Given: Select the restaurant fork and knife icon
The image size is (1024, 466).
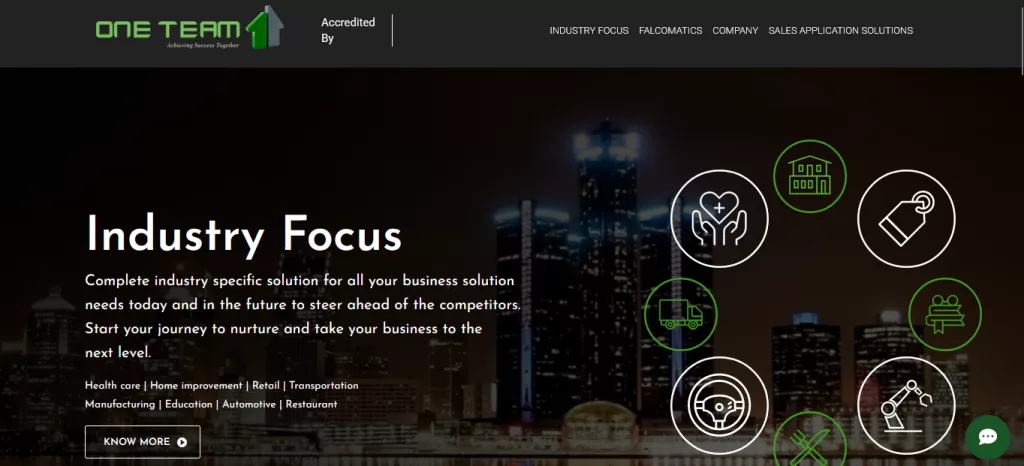Looking at the screenshot, I should click(810, 441).
